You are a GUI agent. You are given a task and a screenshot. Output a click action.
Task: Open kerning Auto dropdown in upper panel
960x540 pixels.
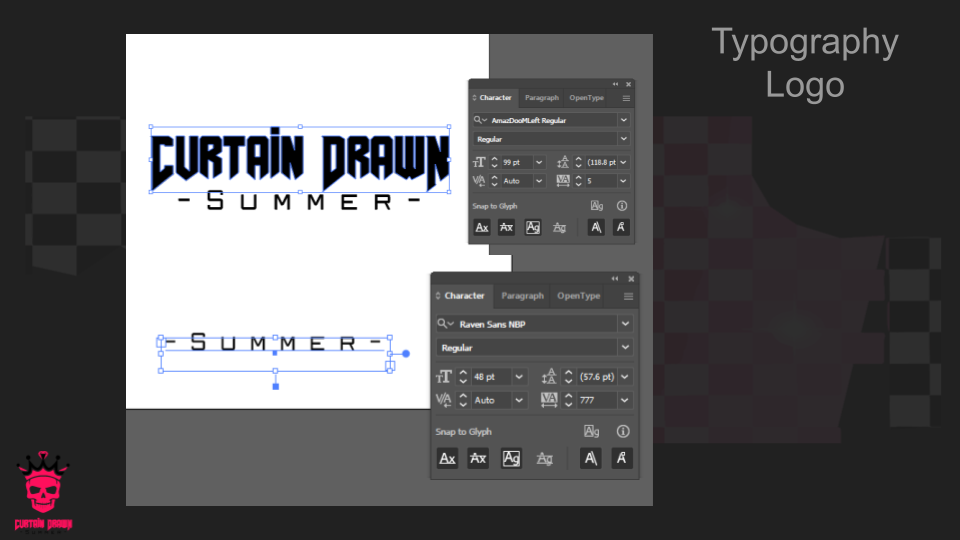coord(539,181)
